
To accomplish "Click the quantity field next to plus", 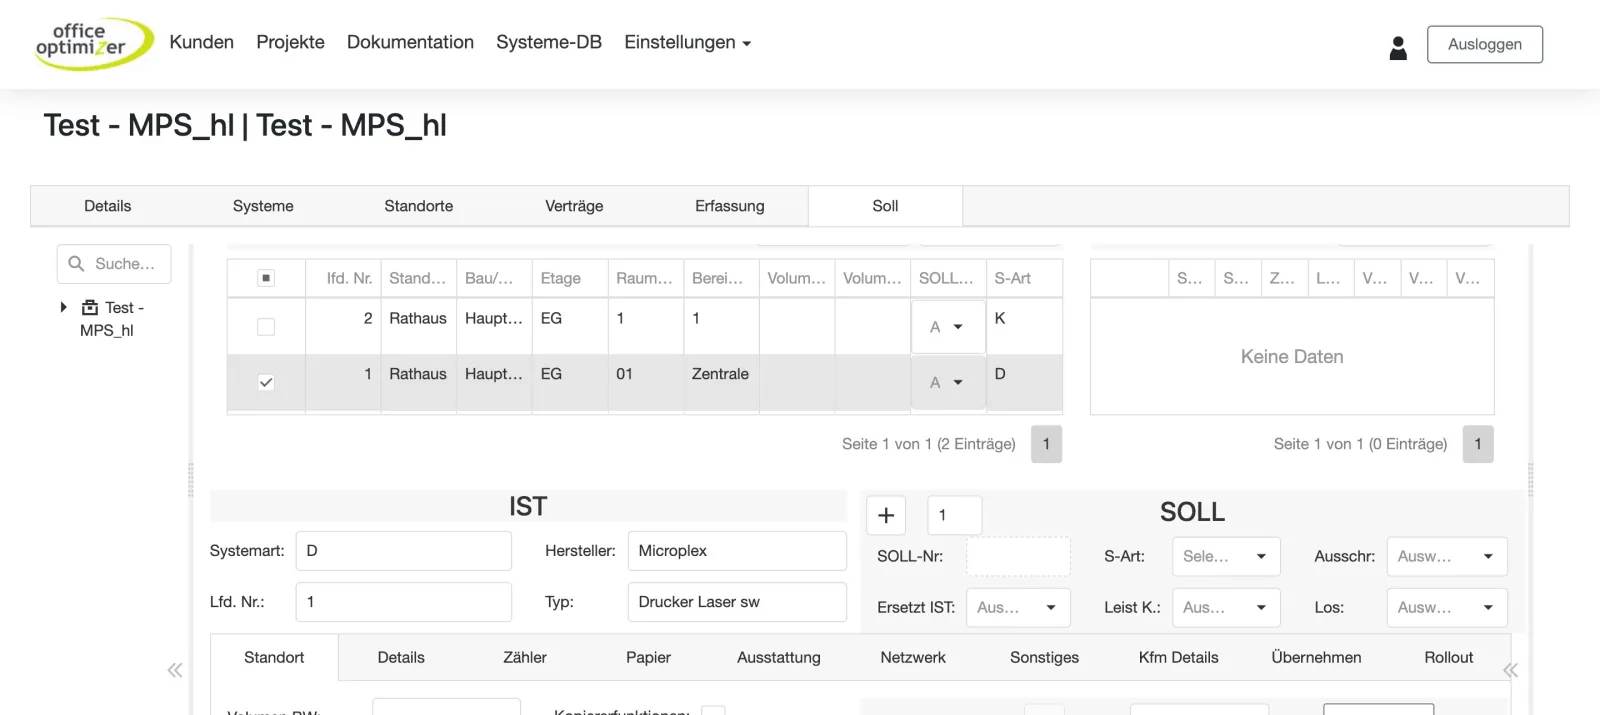I will click(954, 515).
